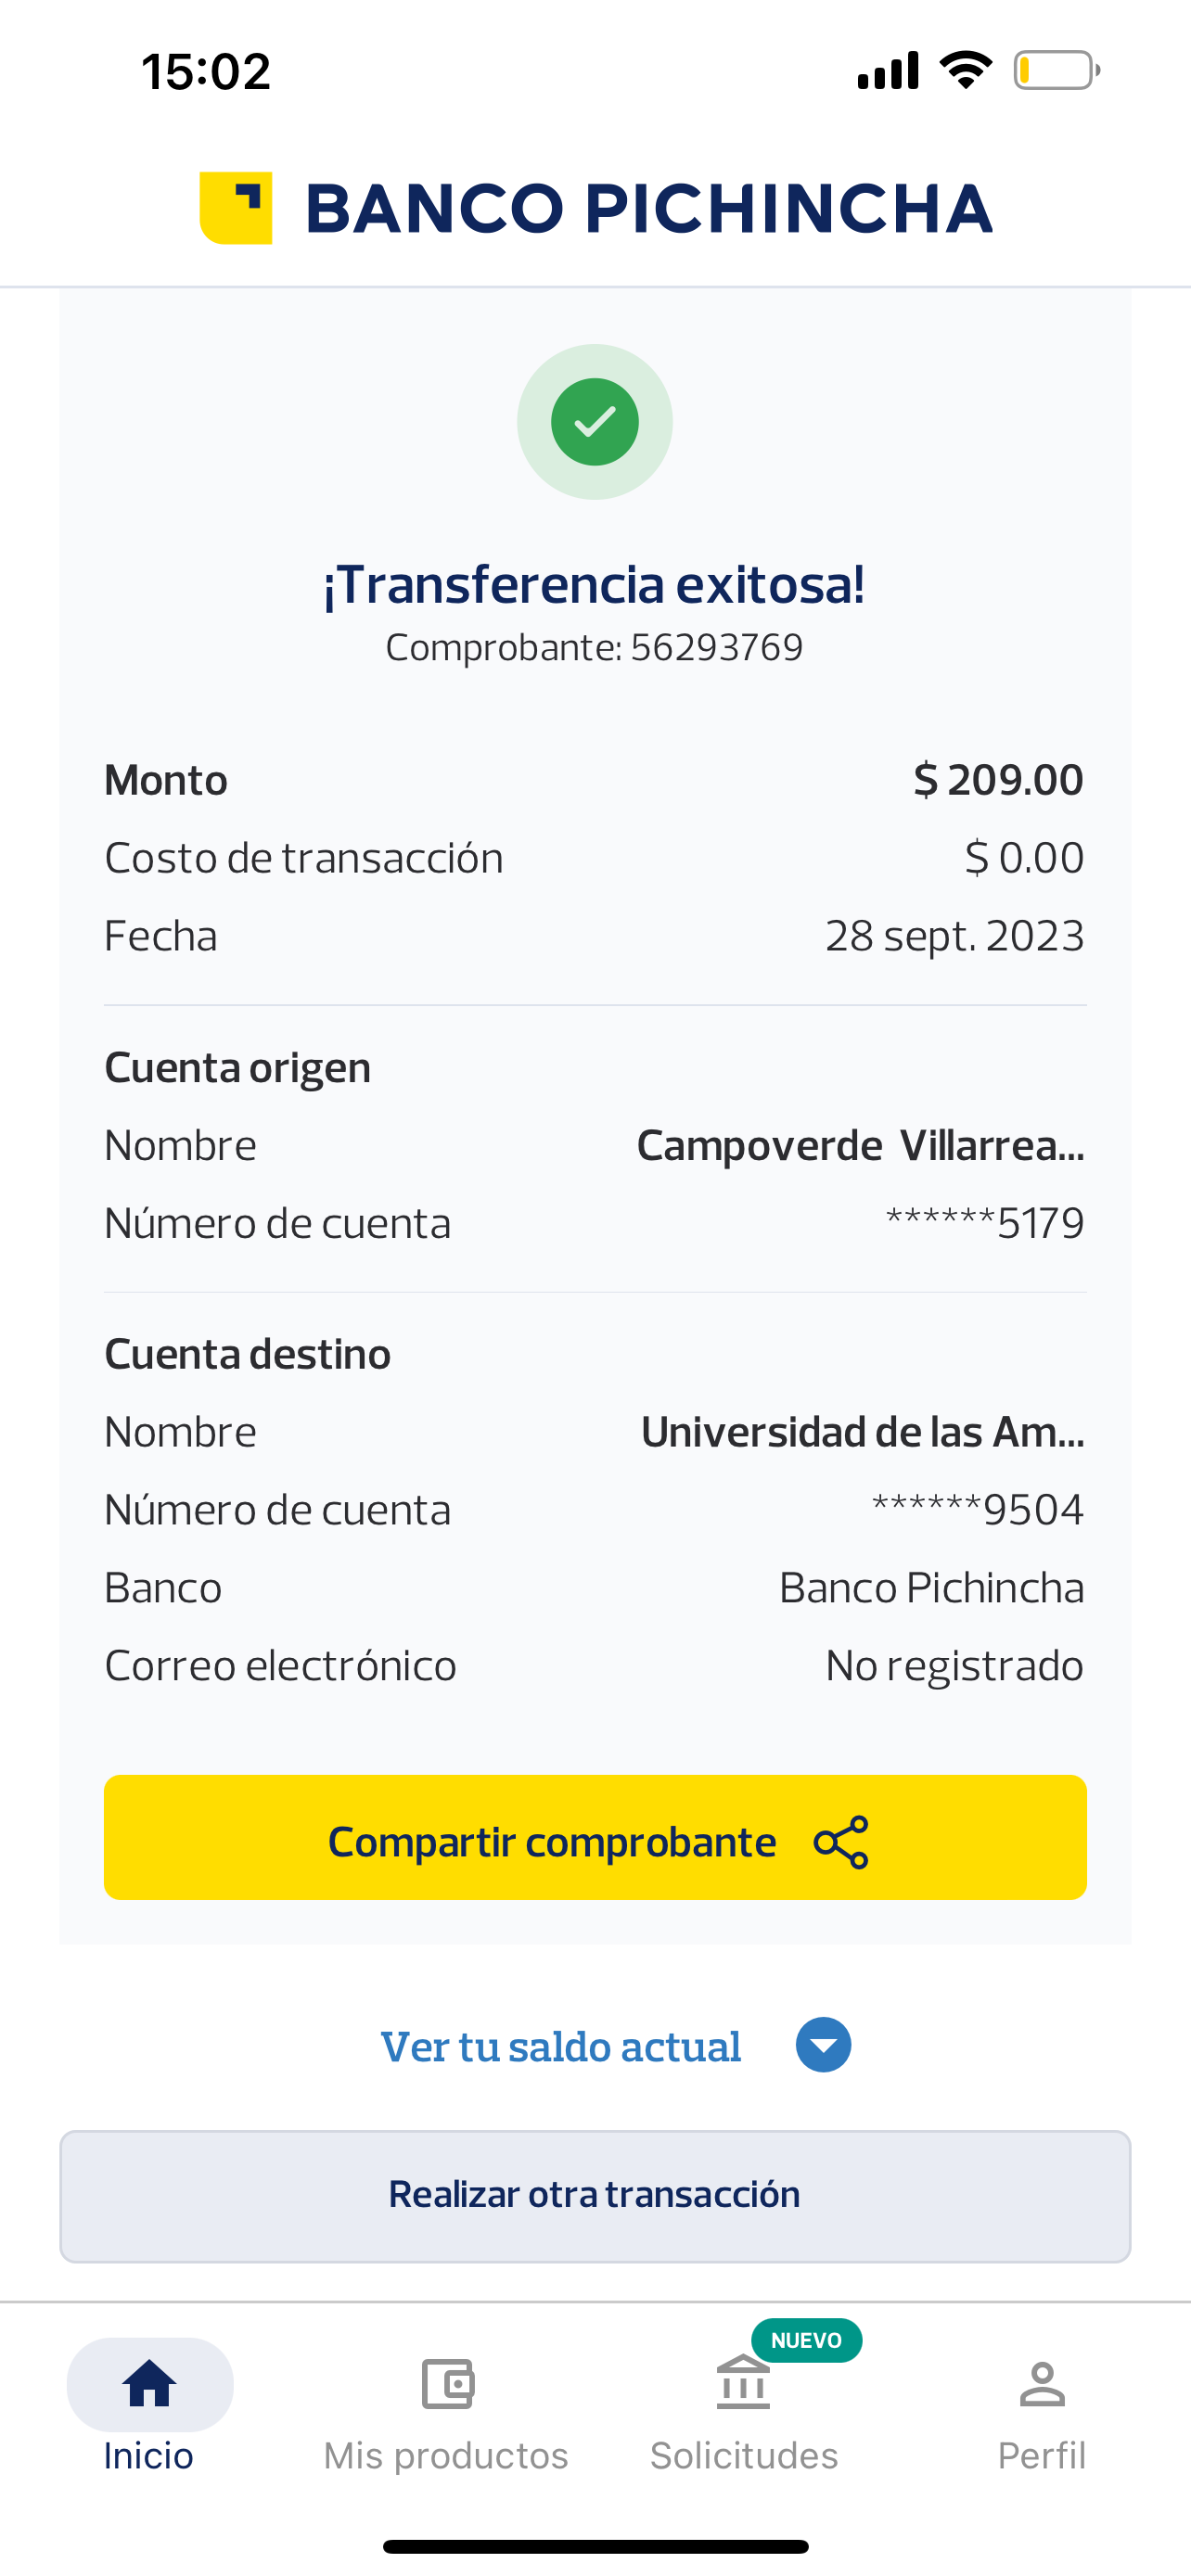Tap the Inicio home icon

pos(149,2384)
